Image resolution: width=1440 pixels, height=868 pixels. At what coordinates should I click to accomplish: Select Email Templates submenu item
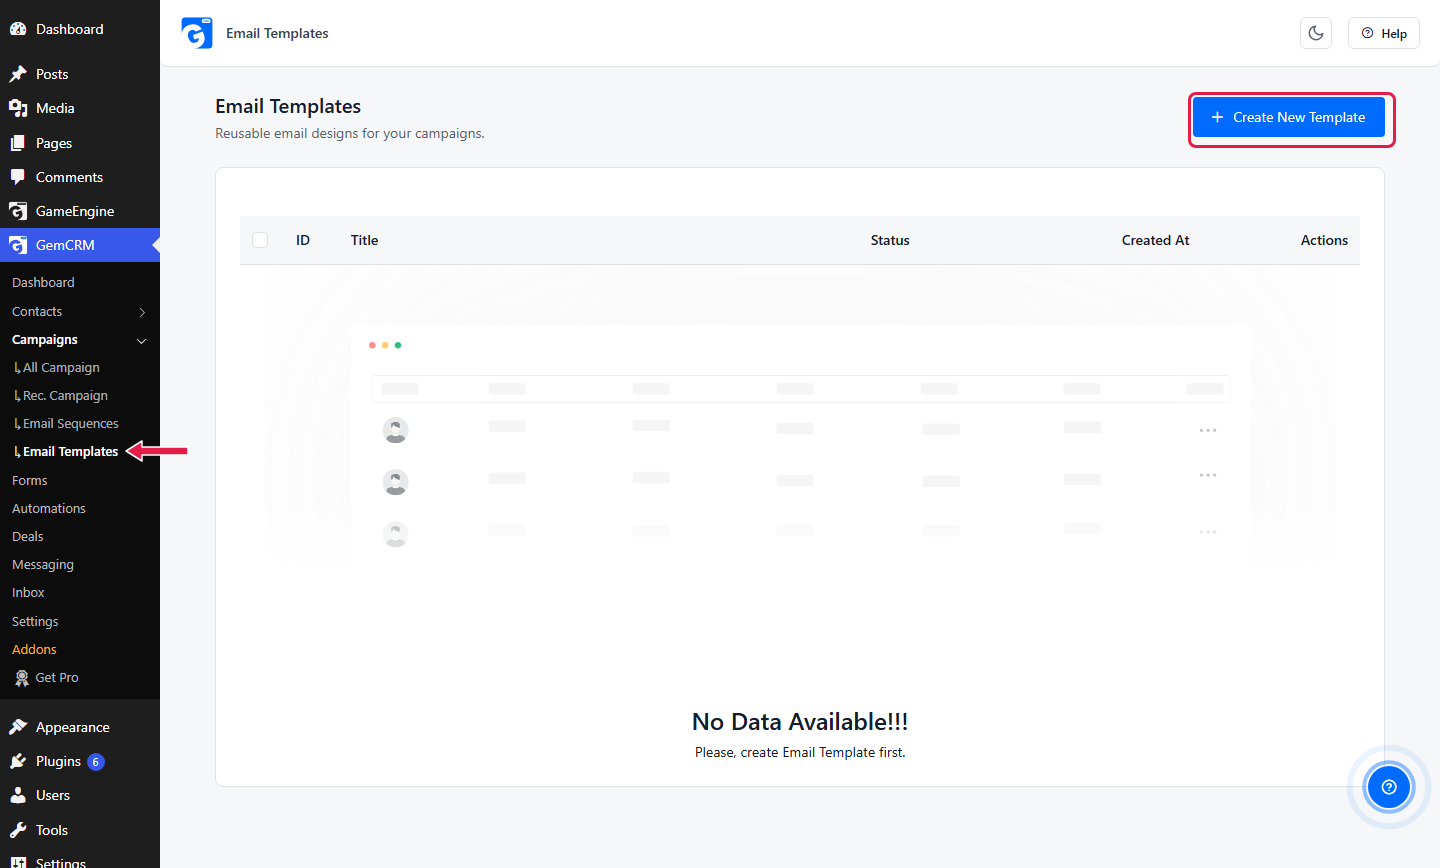pyautogui.click(x=71, y=452)
